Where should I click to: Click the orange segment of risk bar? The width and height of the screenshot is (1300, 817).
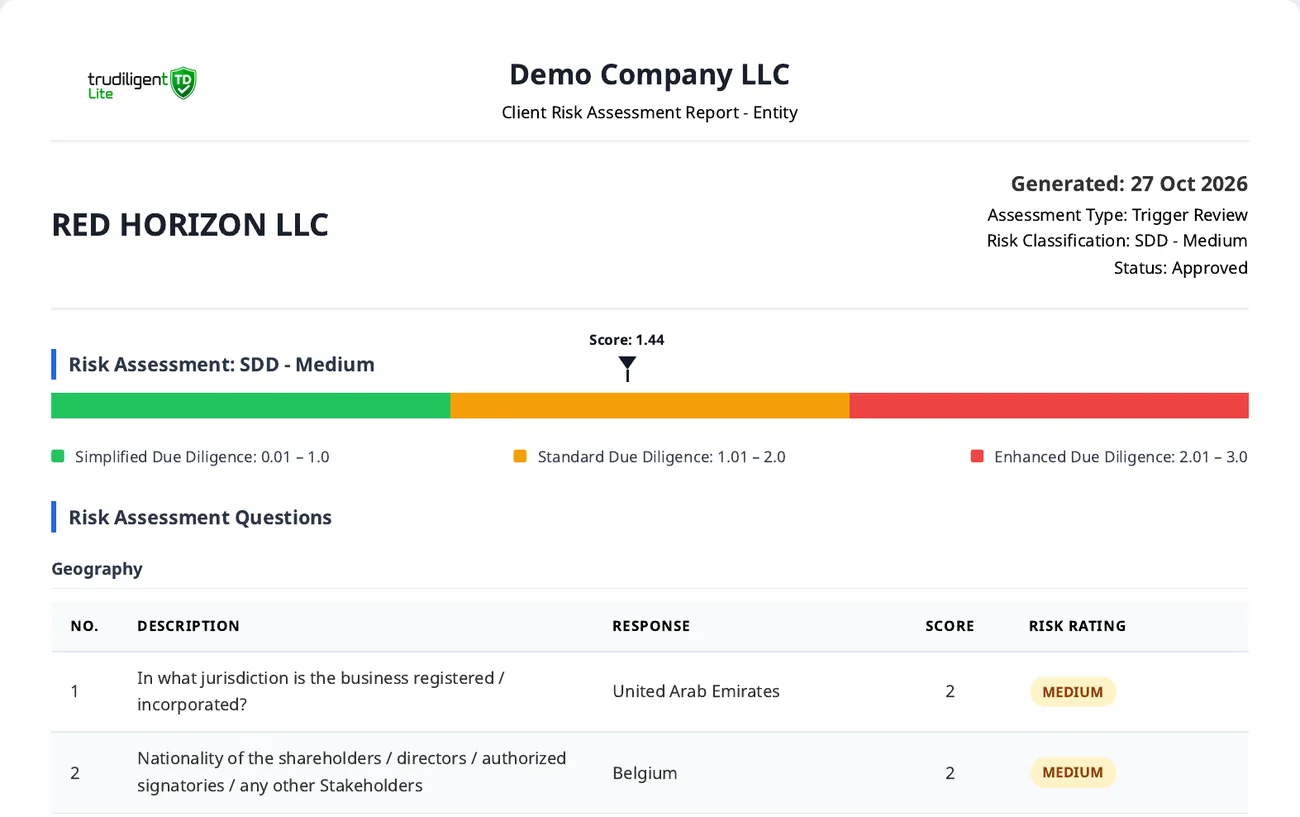(650, 405)
